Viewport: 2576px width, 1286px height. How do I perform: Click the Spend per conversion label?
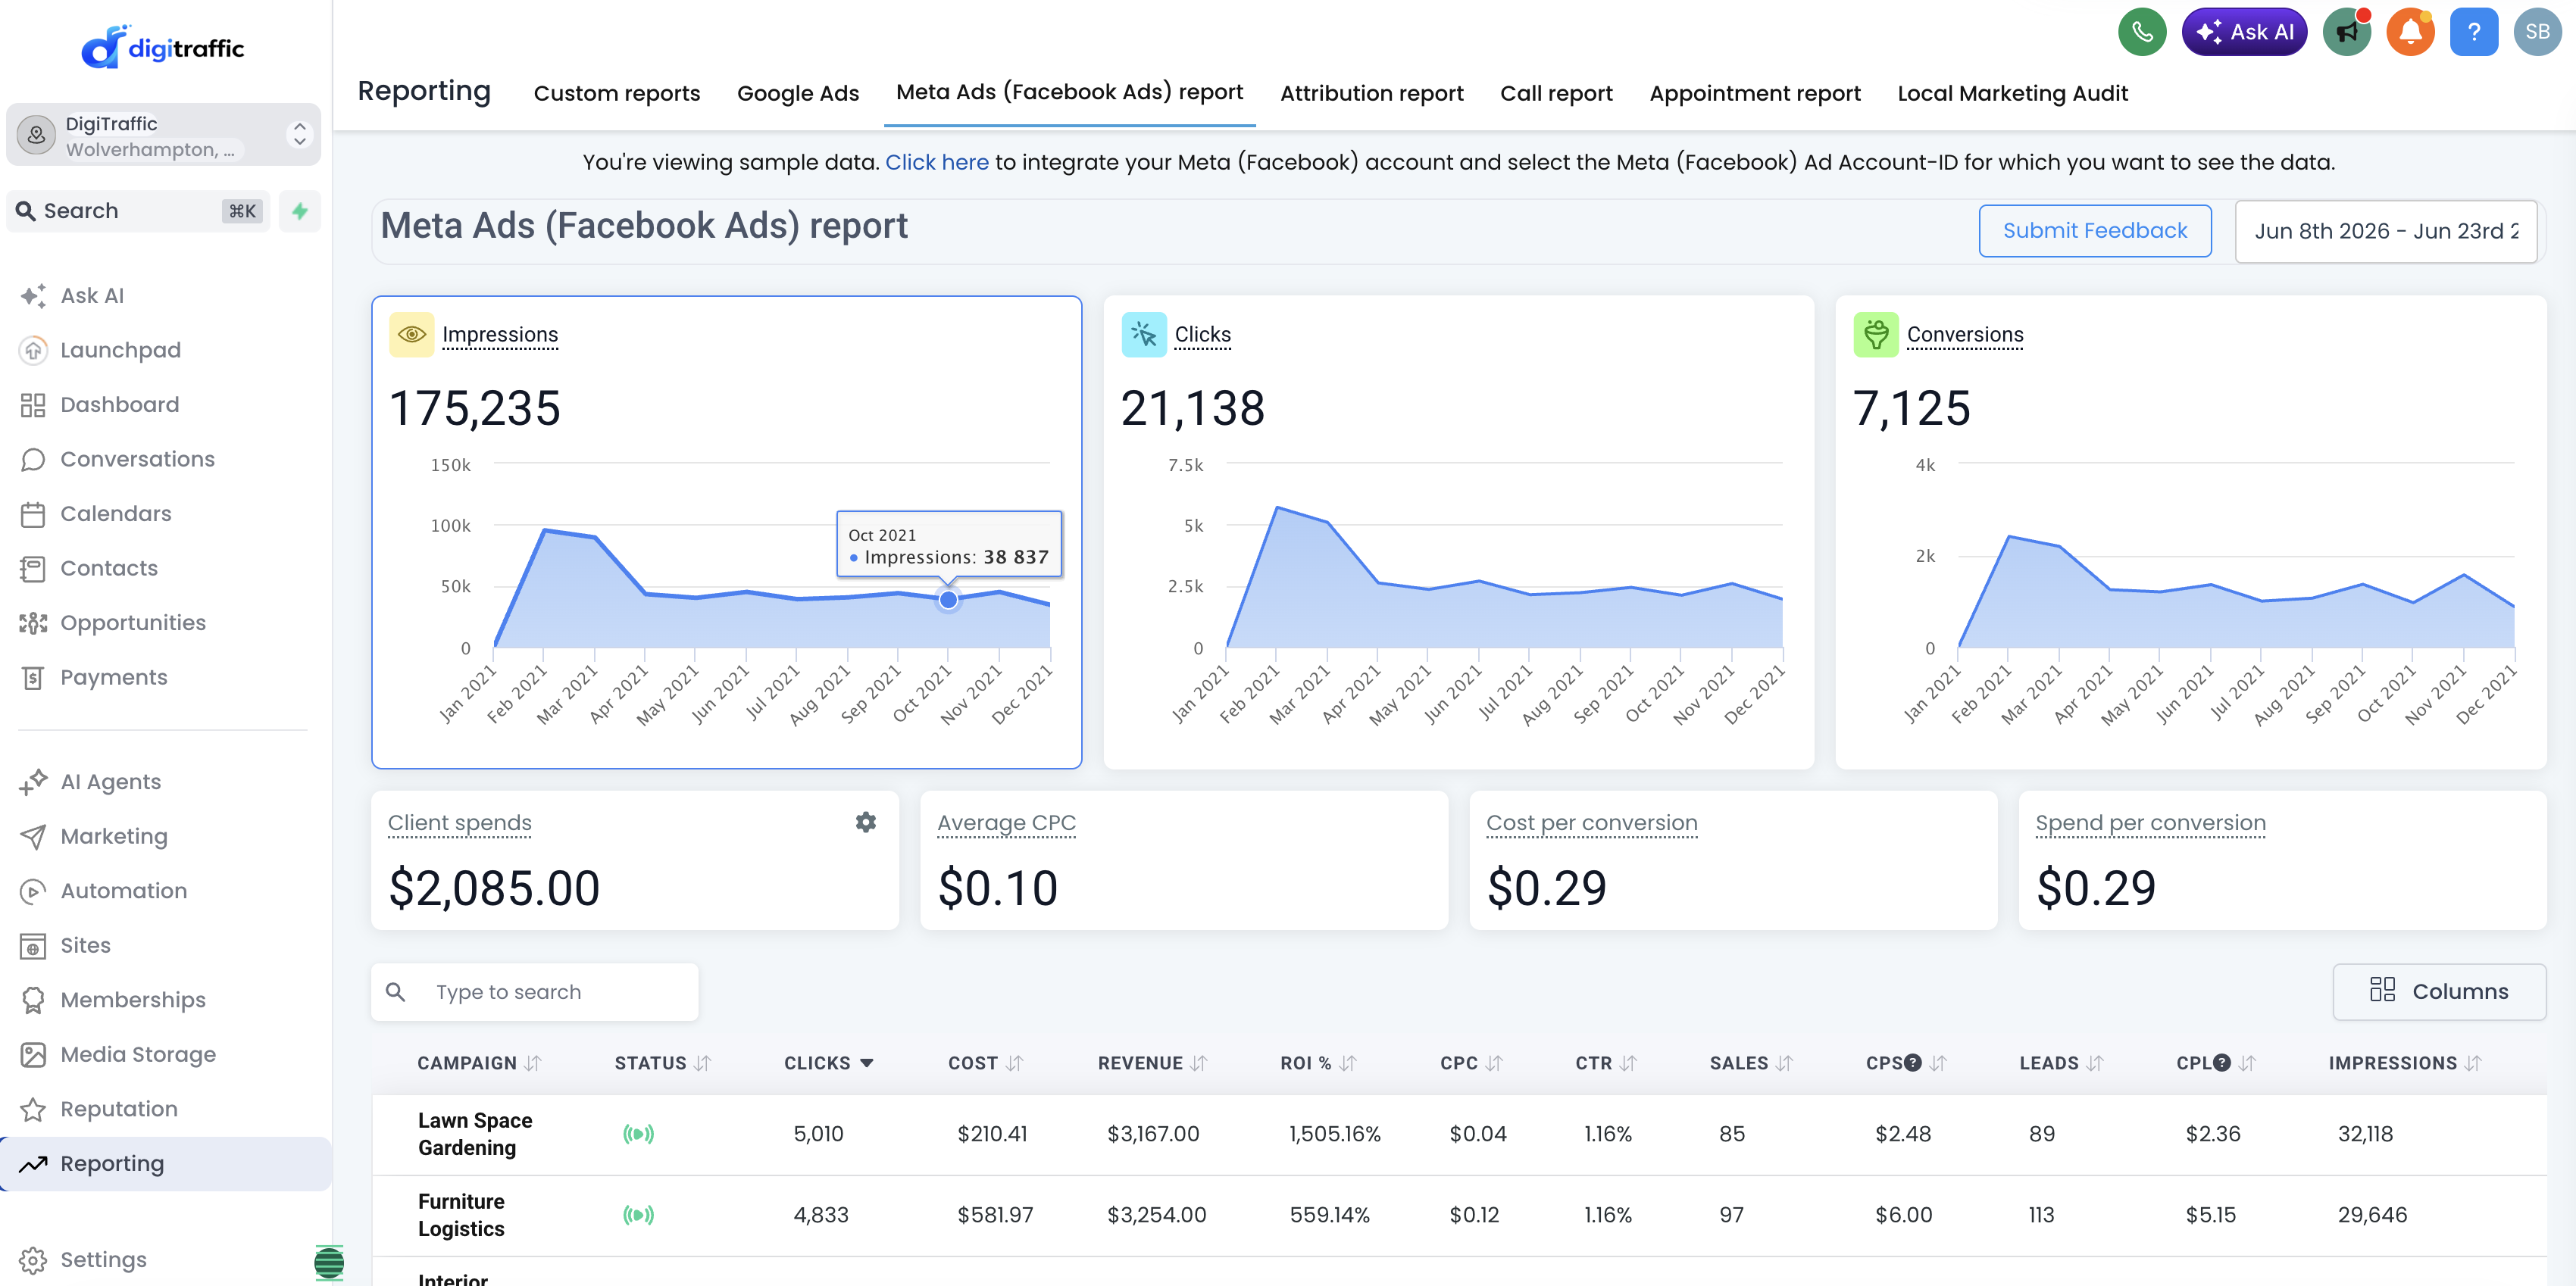tap(2150, 823)
